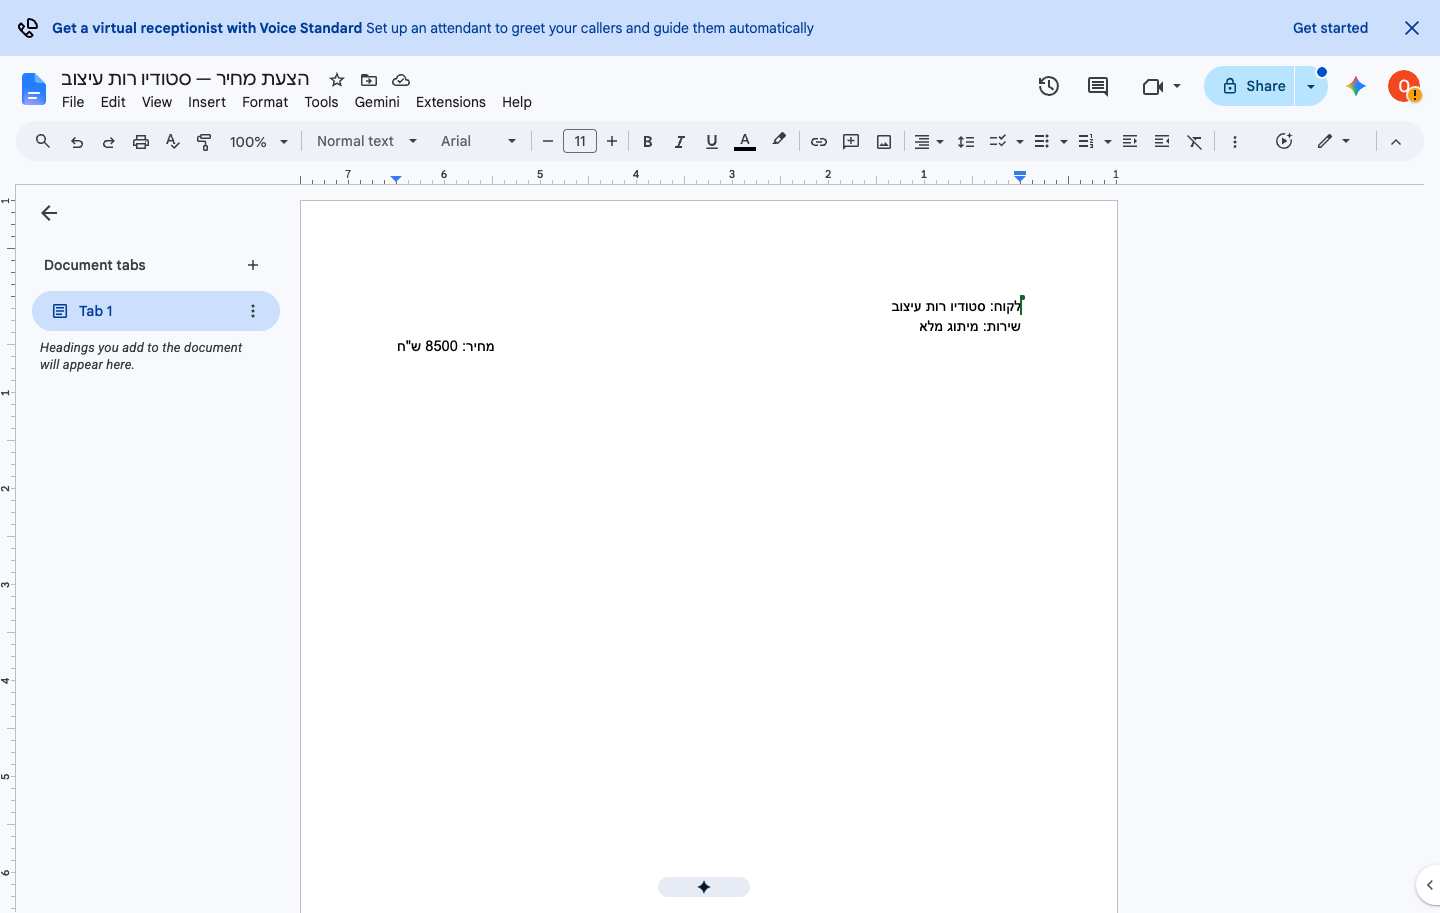Insert a checklist
1440x913 pixels.
click(x=998, y=142)
